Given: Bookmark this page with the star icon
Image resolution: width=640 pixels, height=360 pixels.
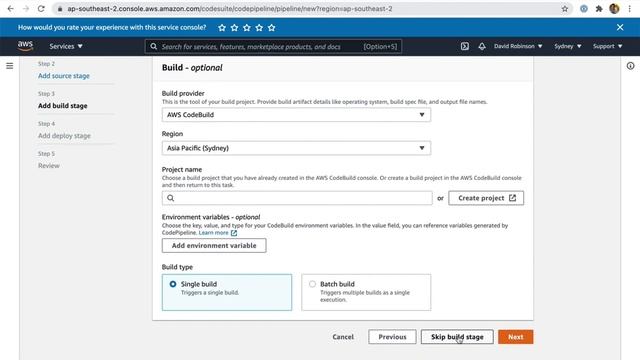Looking at the screenshot, I should (x=564, y=9).
